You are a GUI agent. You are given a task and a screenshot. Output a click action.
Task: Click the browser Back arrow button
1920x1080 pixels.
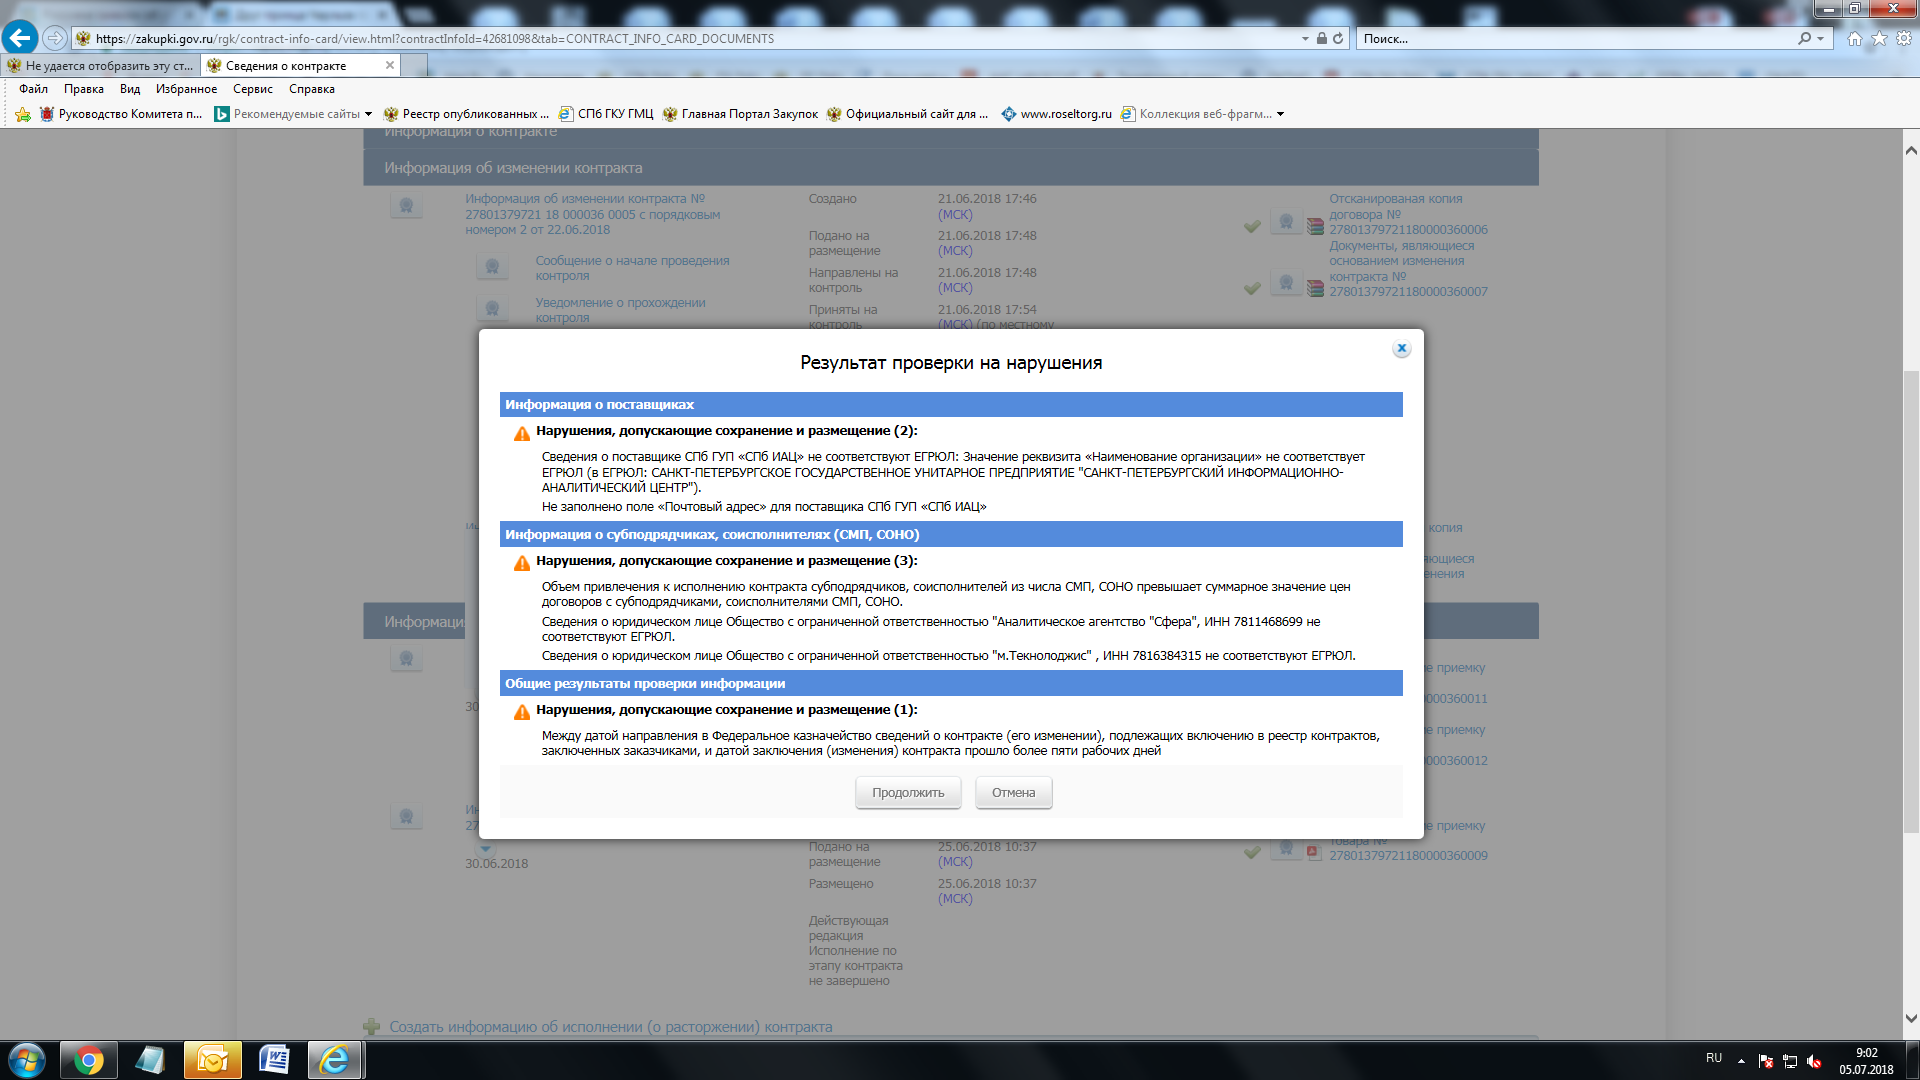[x=19, y=38]
